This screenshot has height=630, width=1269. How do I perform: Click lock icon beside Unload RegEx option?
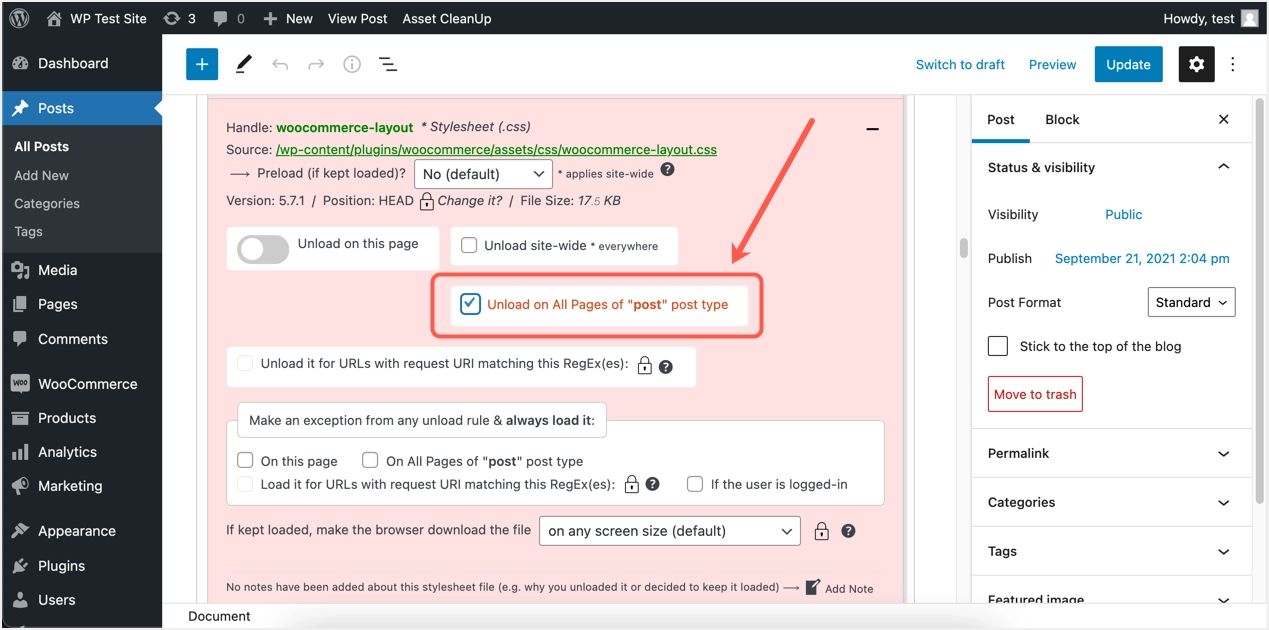(x=644, y=365)
